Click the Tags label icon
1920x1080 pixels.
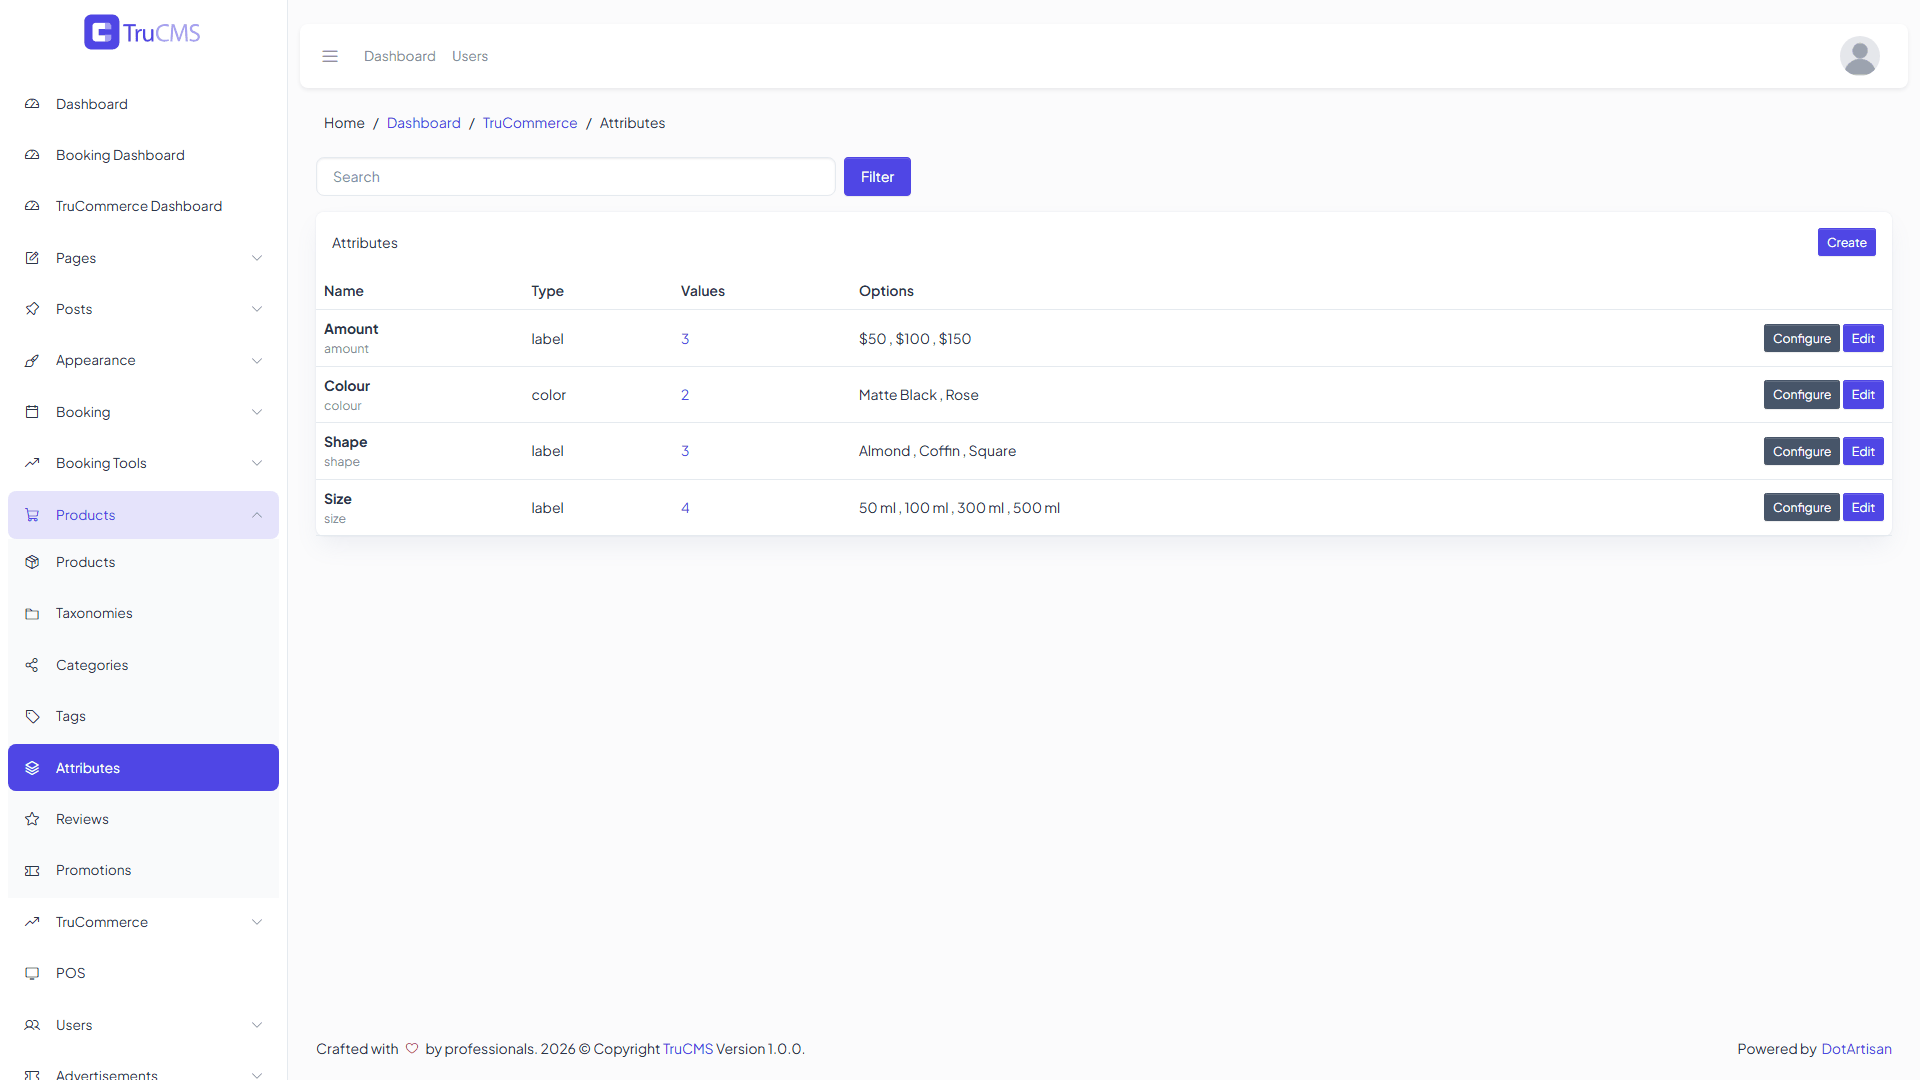tap(32, 716)
